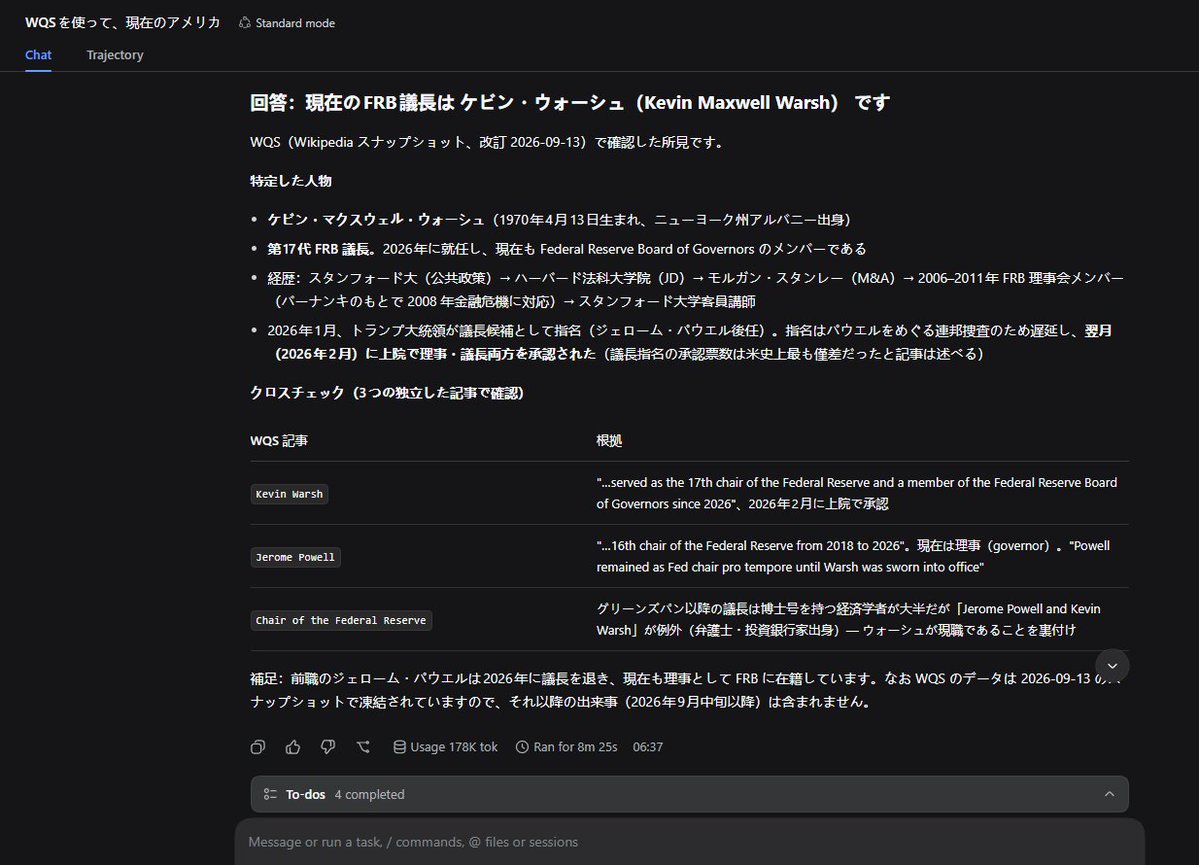The width and height of the screenshot is (1199, 865).
Task: Give the answer a thumbs down
Action: coord(328,747)
